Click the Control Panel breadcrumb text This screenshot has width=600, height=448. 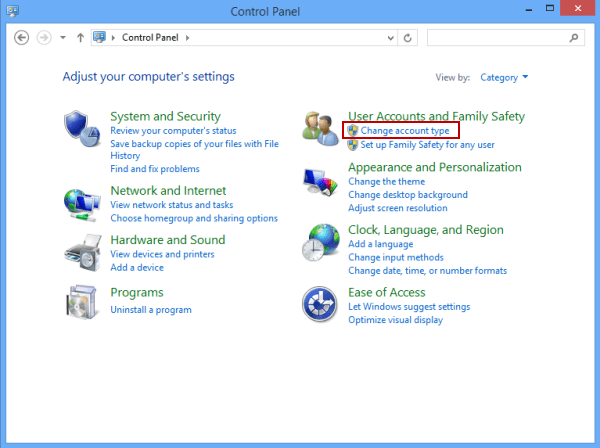pyautogui.click(x=150, y=37)
